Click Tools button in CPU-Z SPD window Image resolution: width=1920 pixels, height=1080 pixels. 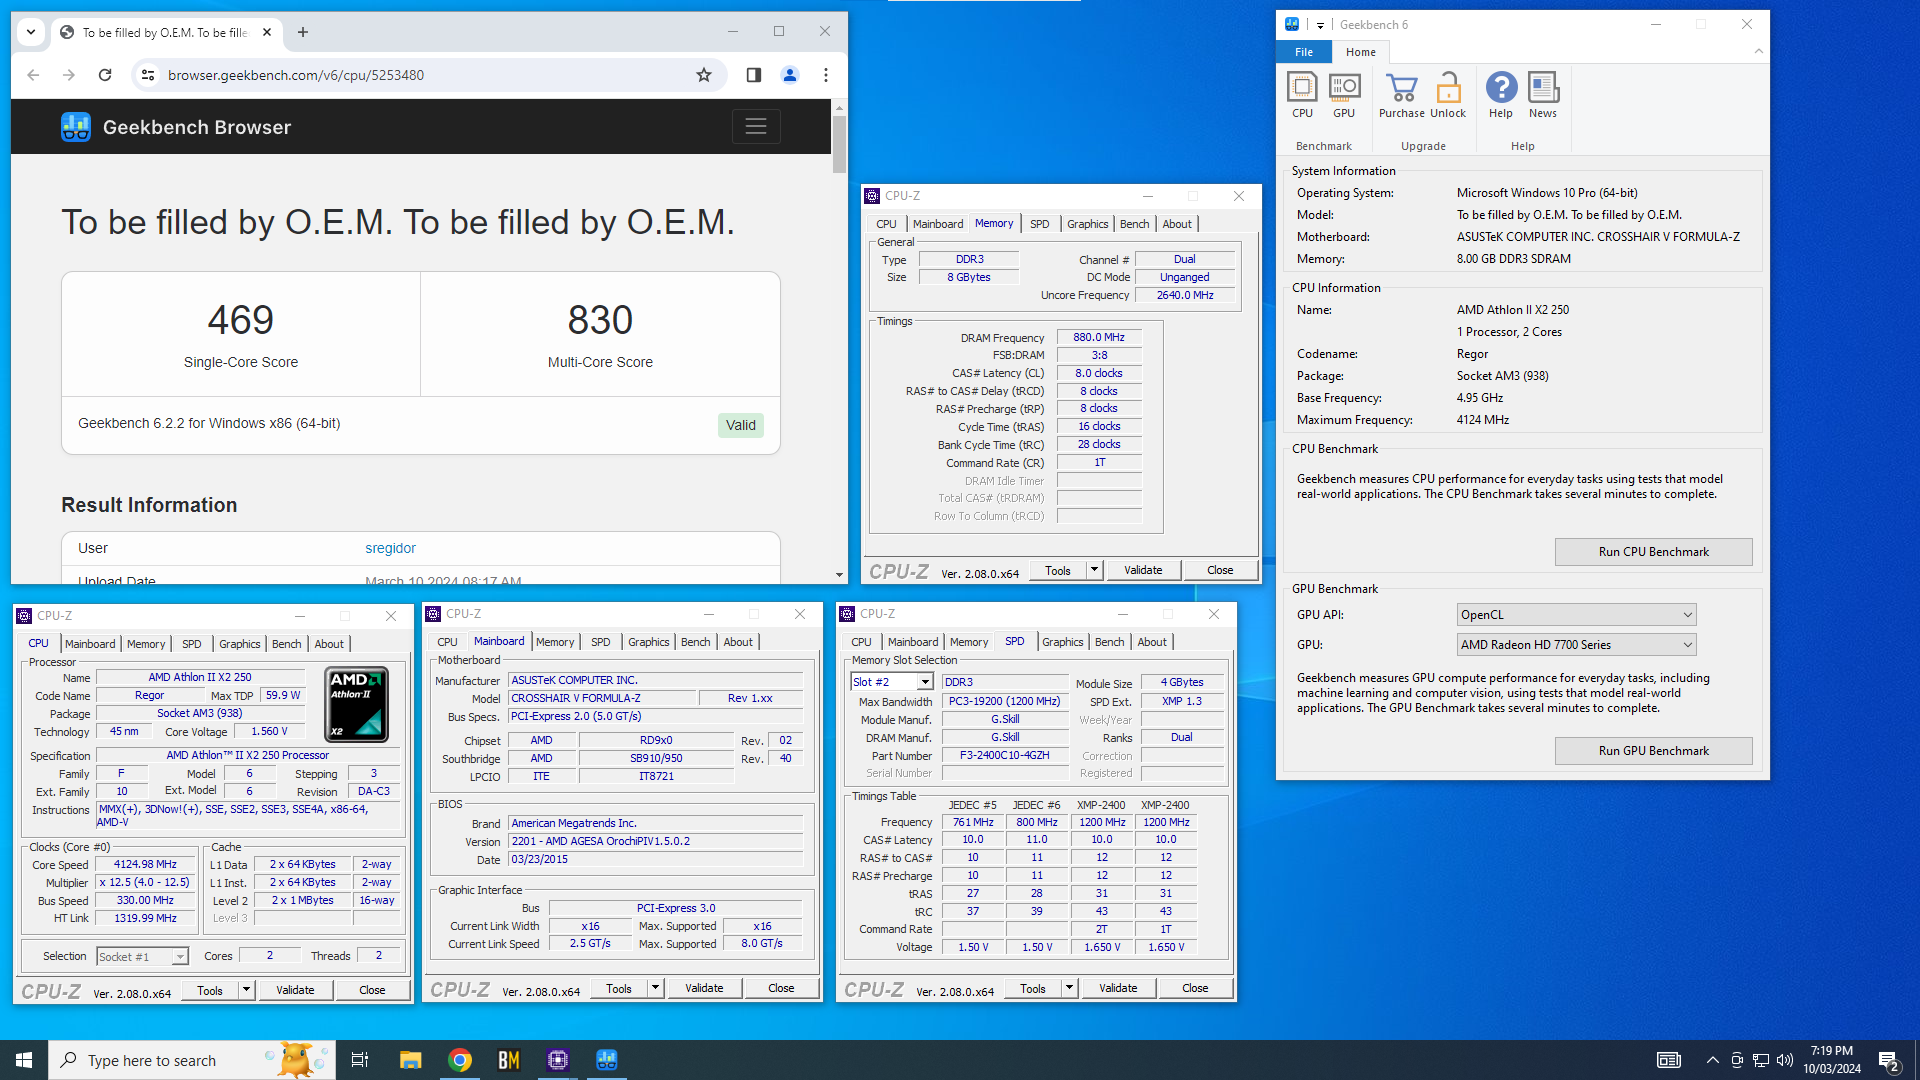[1033, 988]
